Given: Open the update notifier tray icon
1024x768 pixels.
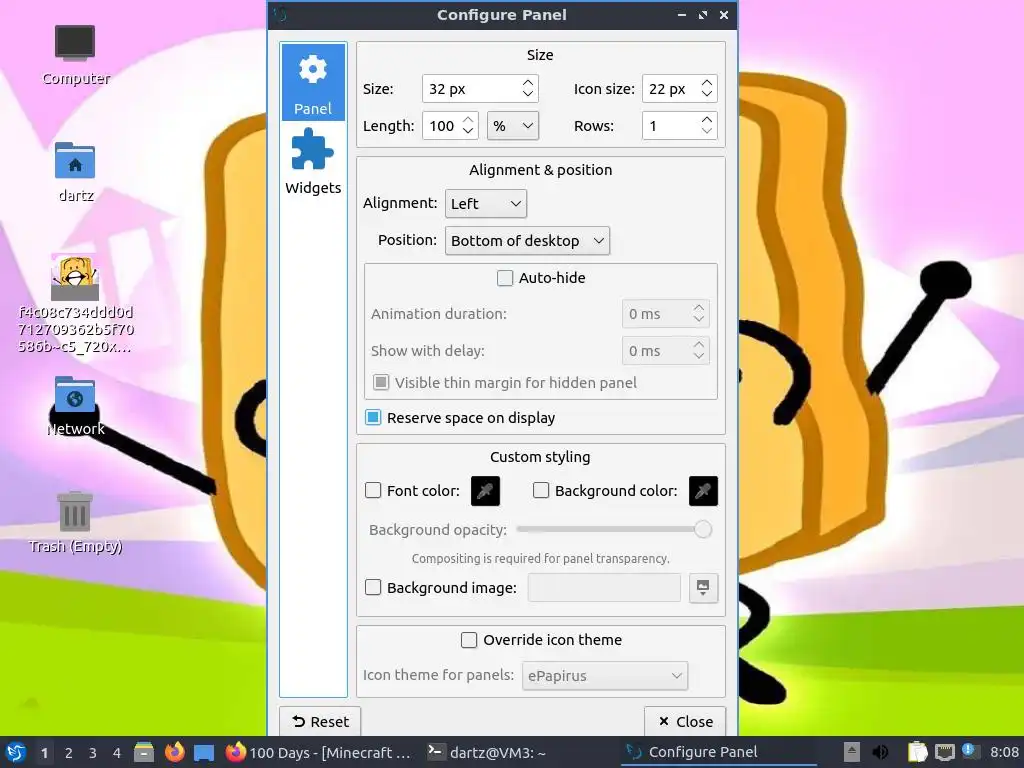Looking at the screenshot, I should coord(970,751).
